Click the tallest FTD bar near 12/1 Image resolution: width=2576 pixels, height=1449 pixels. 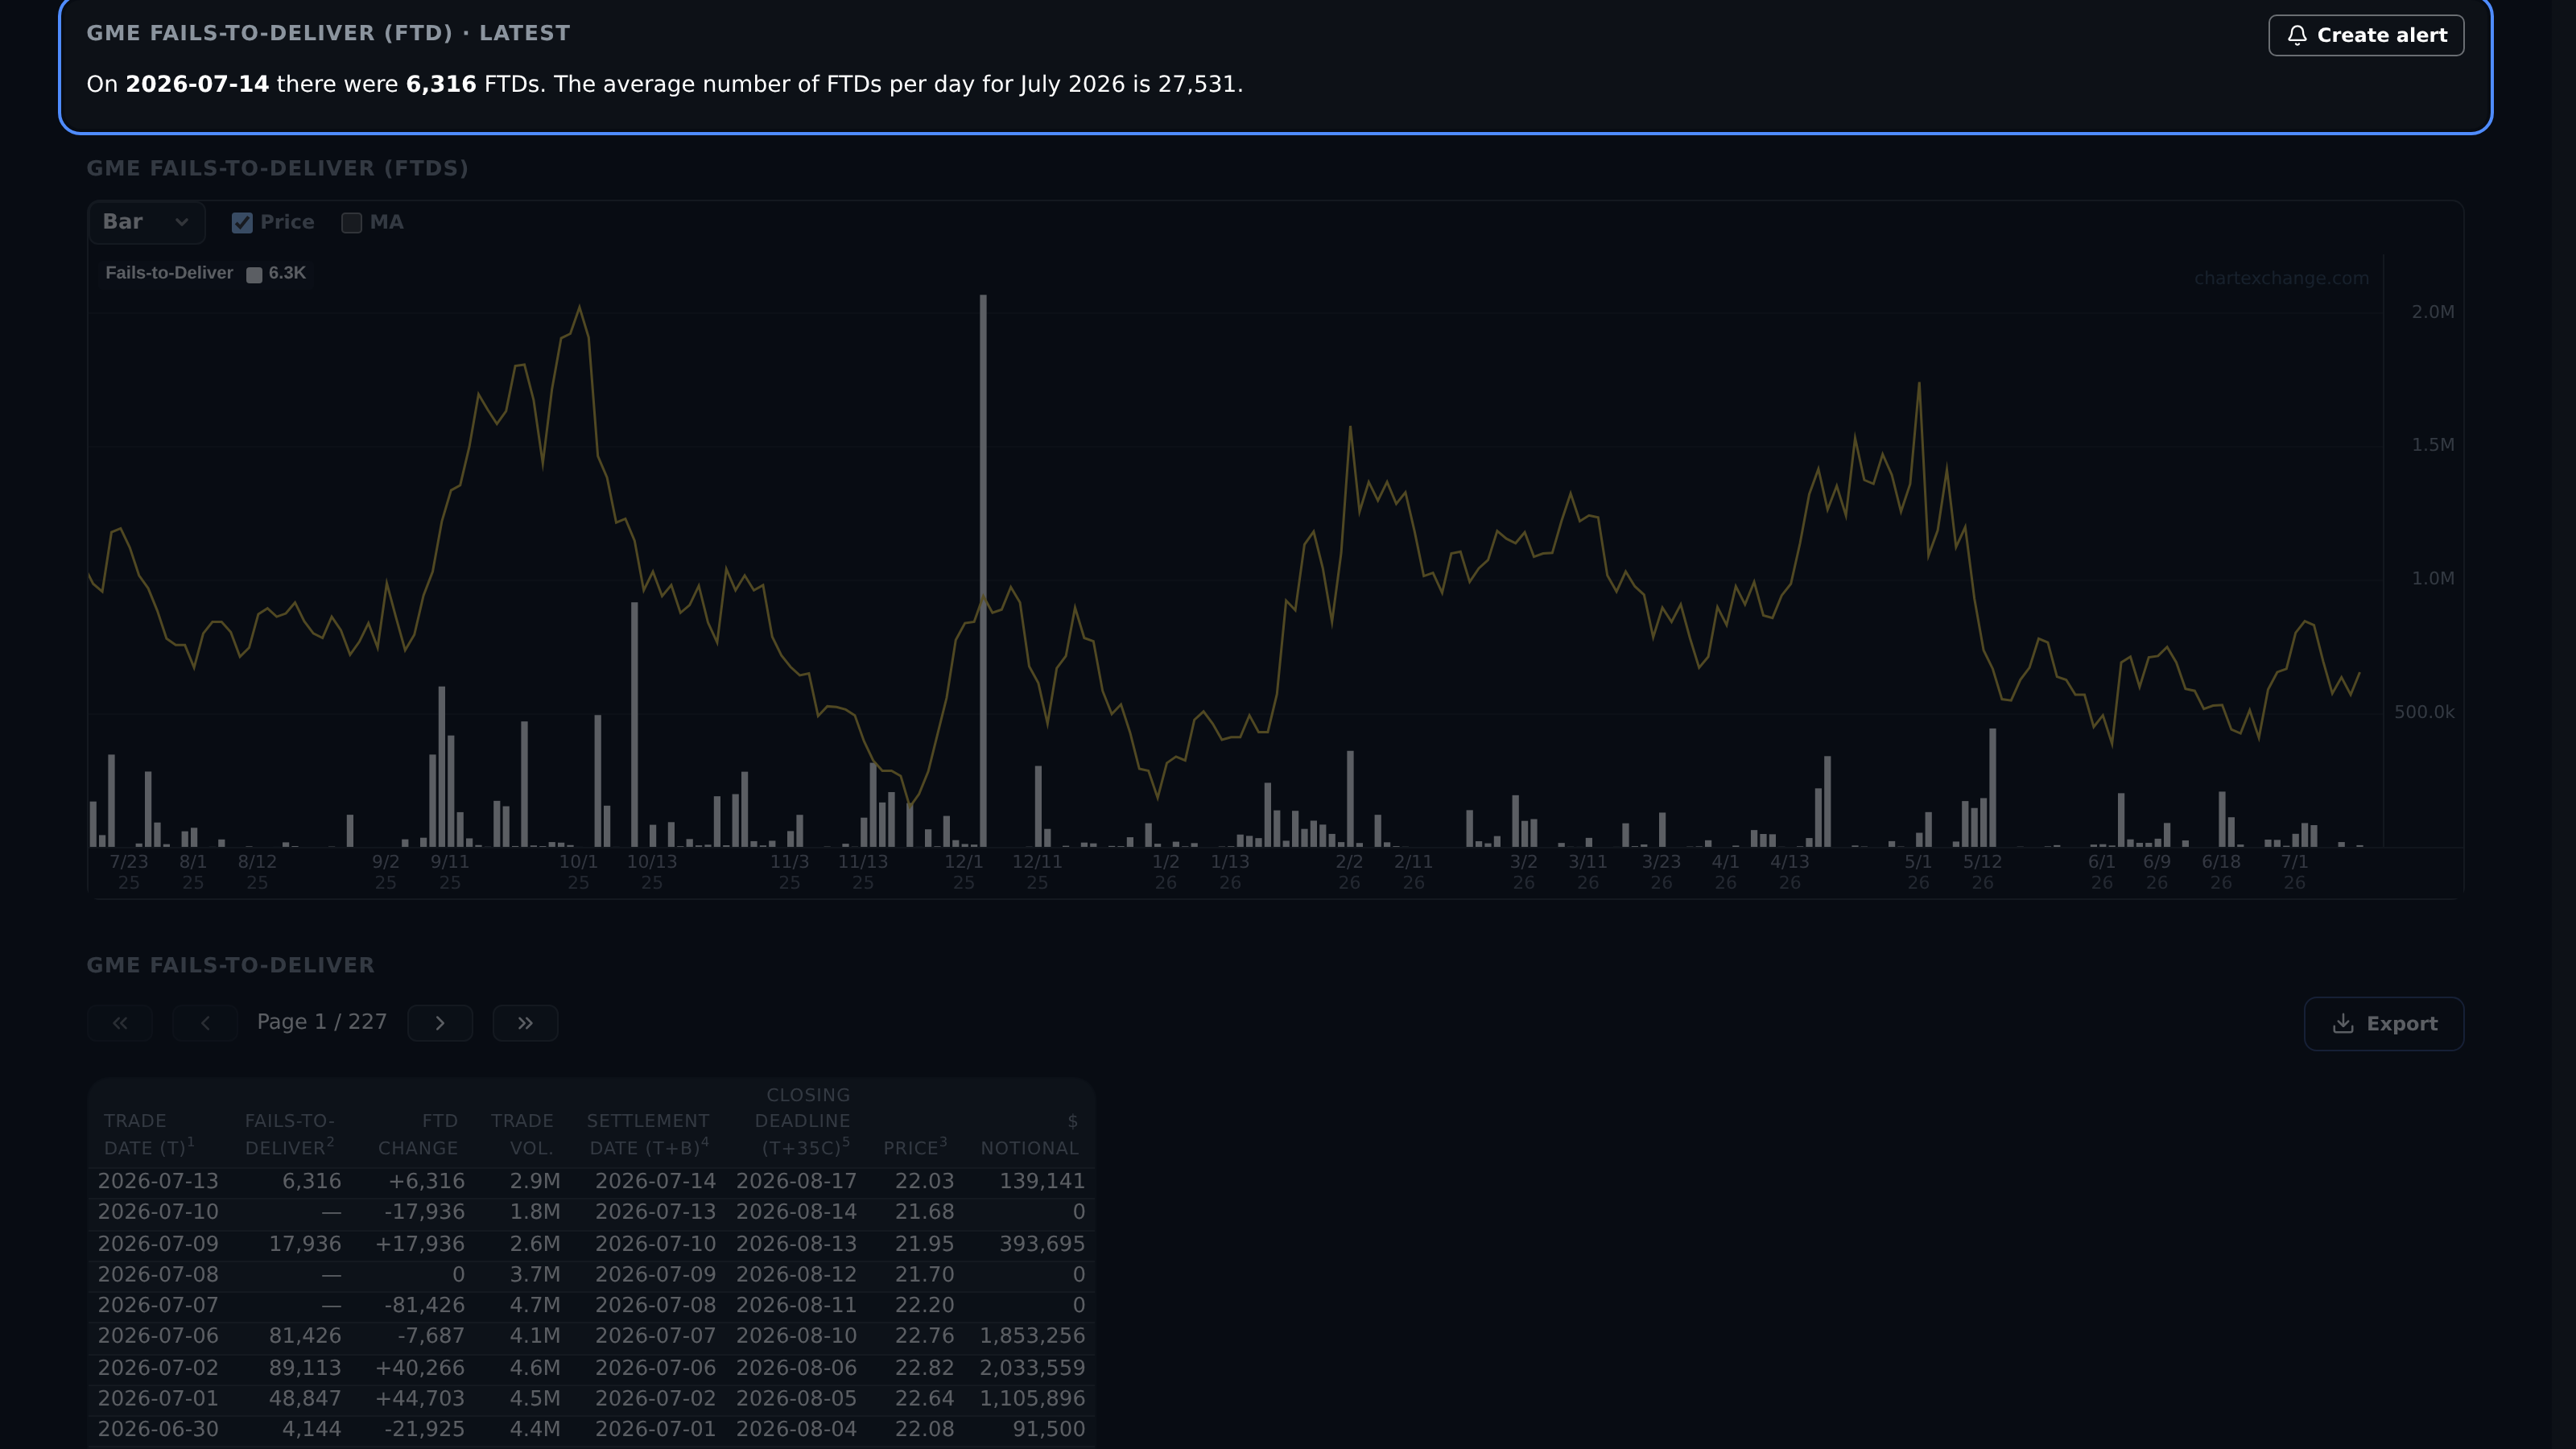coord(983,570)
